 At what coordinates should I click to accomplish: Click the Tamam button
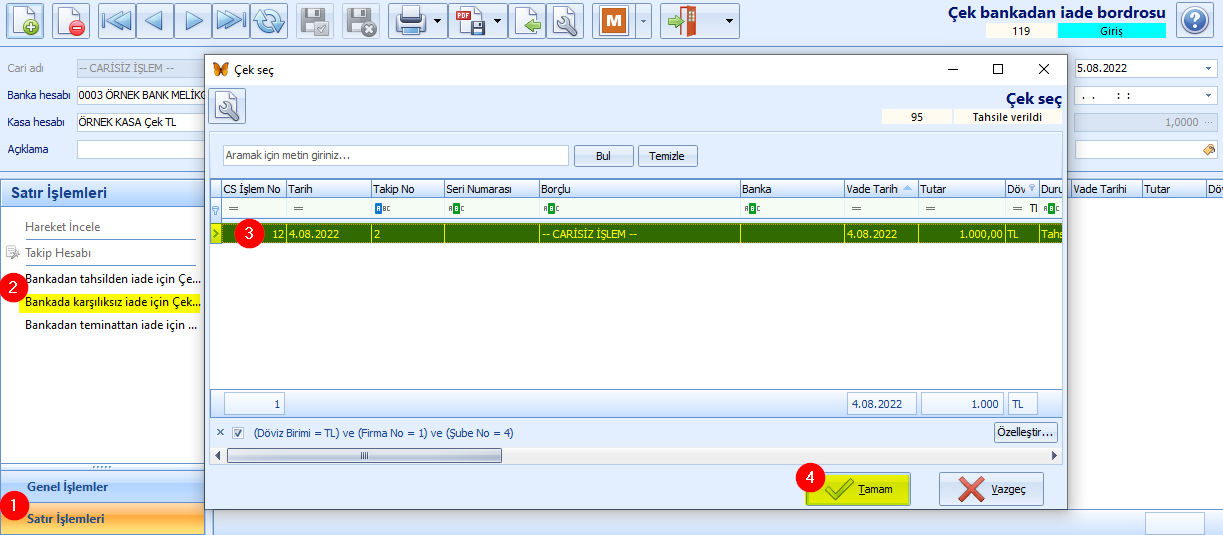pyautogui.click(x=859, y=489)
